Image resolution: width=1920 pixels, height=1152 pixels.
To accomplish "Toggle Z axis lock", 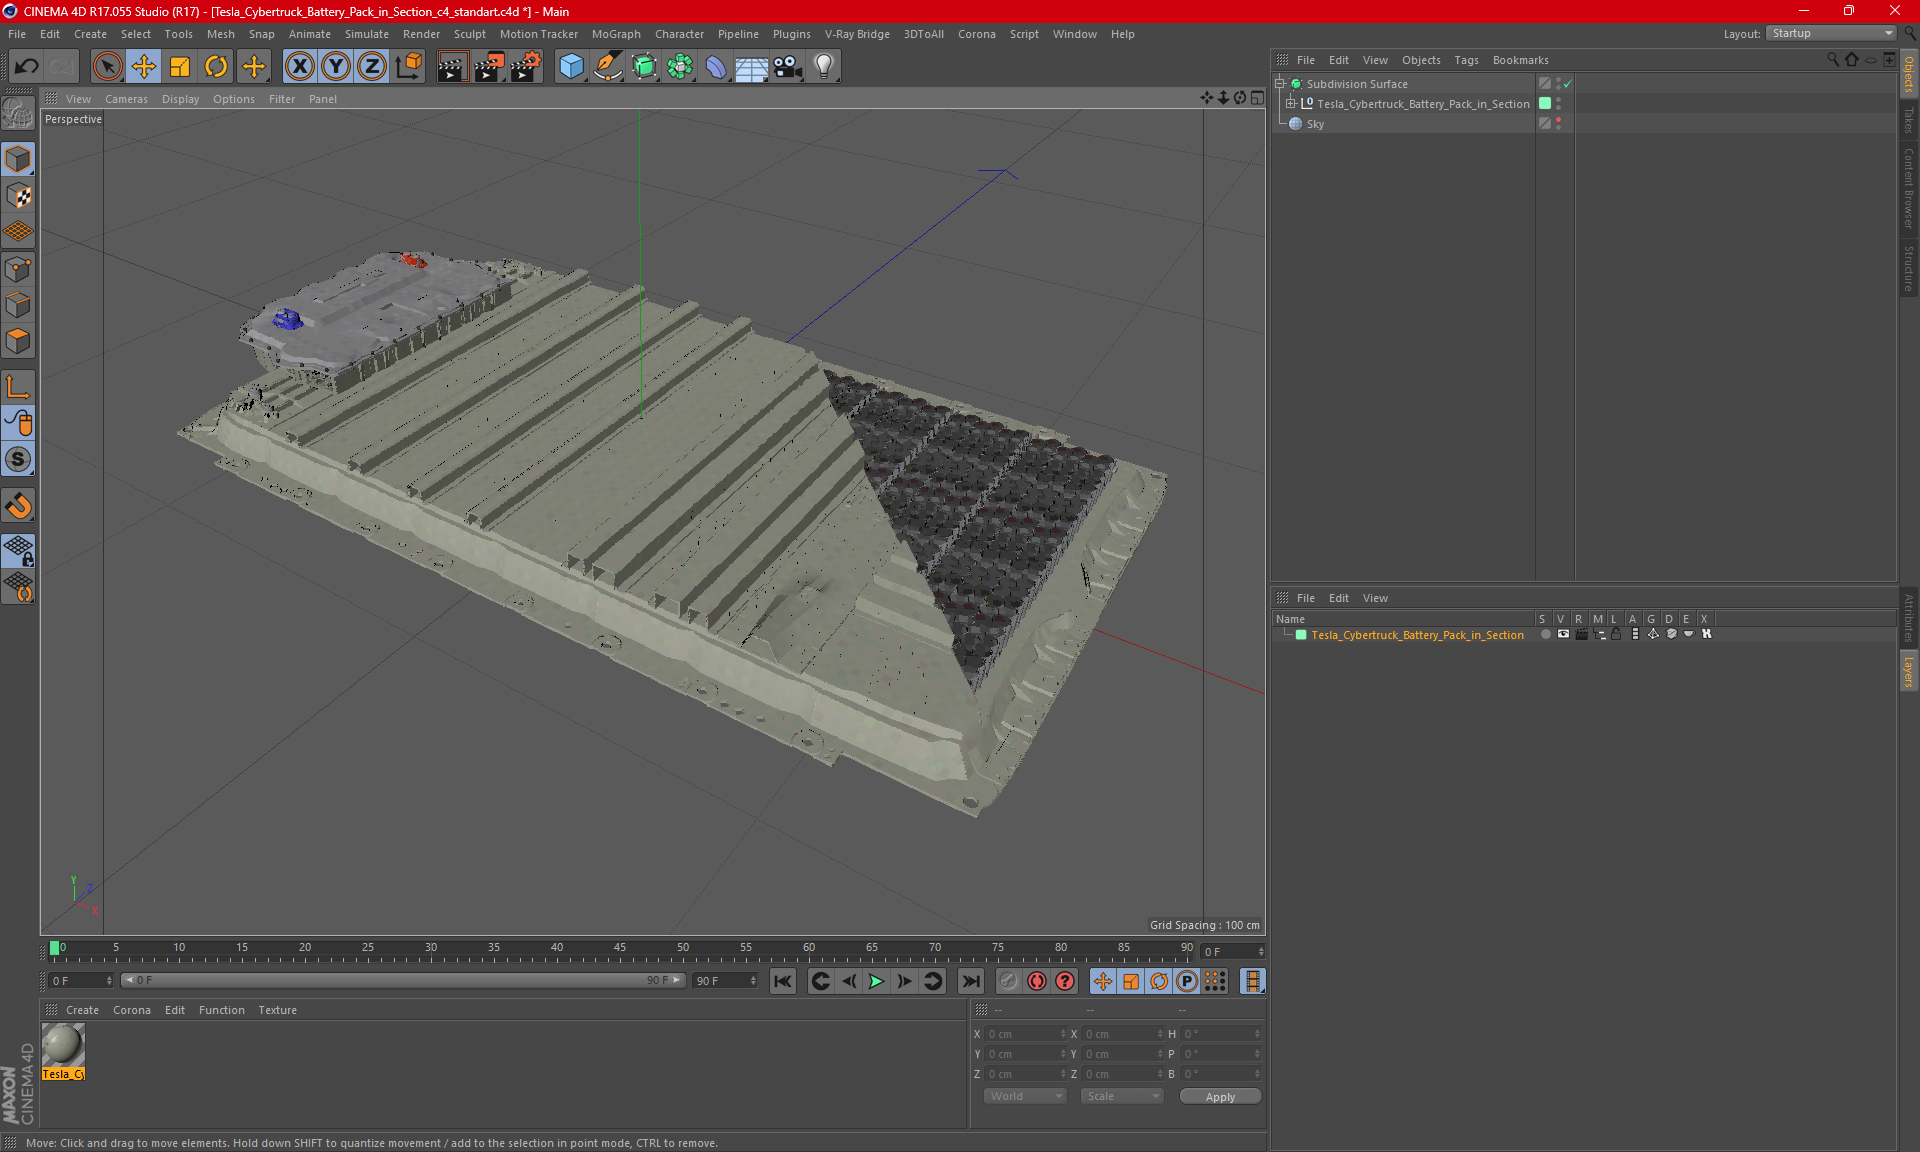I will pyautogui.click(x=372, y=67).
